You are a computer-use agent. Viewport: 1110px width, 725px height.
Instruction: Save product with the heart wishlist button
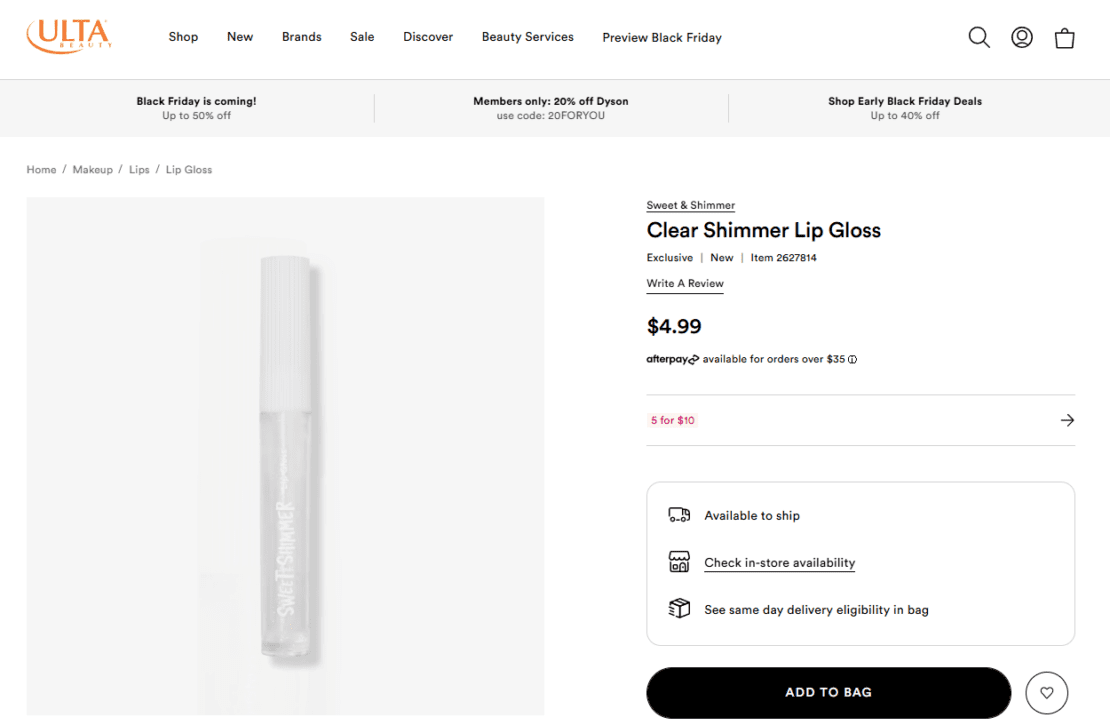click(x=1047, y=692)
